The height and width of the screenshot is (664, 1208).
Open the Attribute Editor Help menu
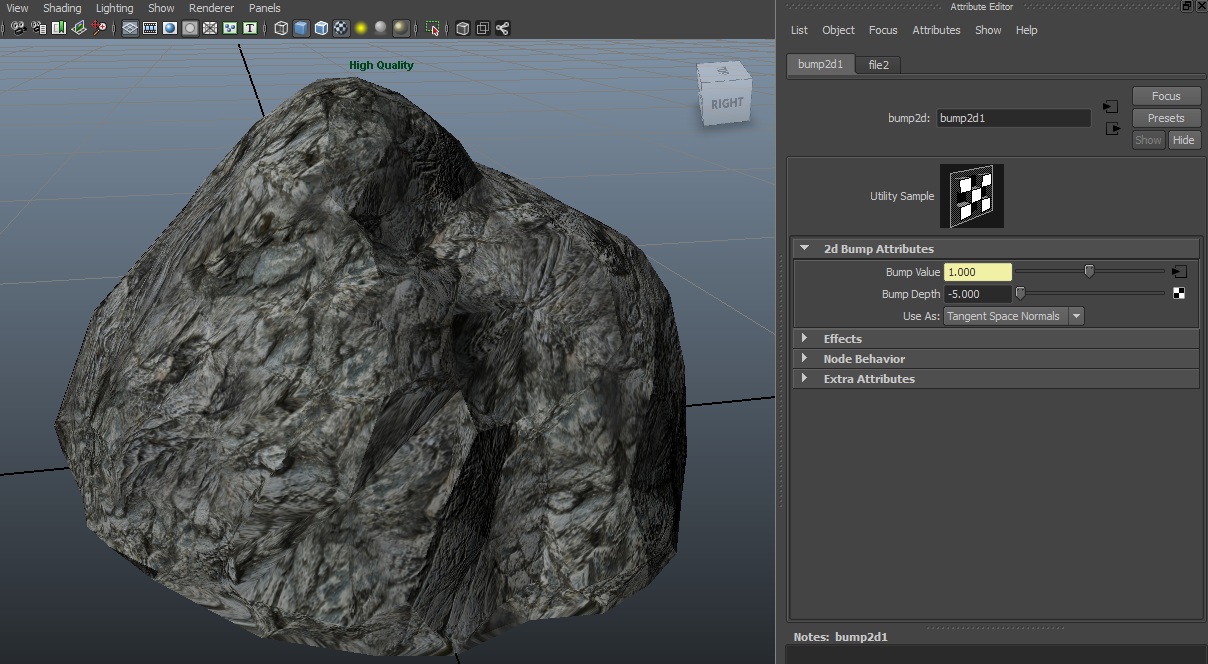click(x=1027, y=30)
